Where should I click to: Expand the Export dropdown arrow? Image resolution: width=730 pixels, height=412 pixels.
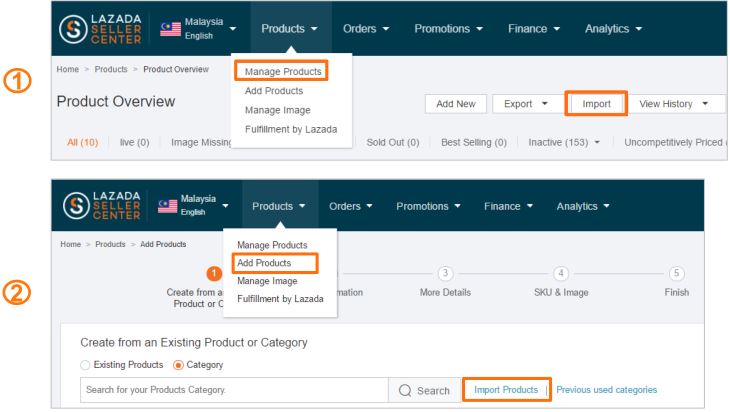coord(544,104)
